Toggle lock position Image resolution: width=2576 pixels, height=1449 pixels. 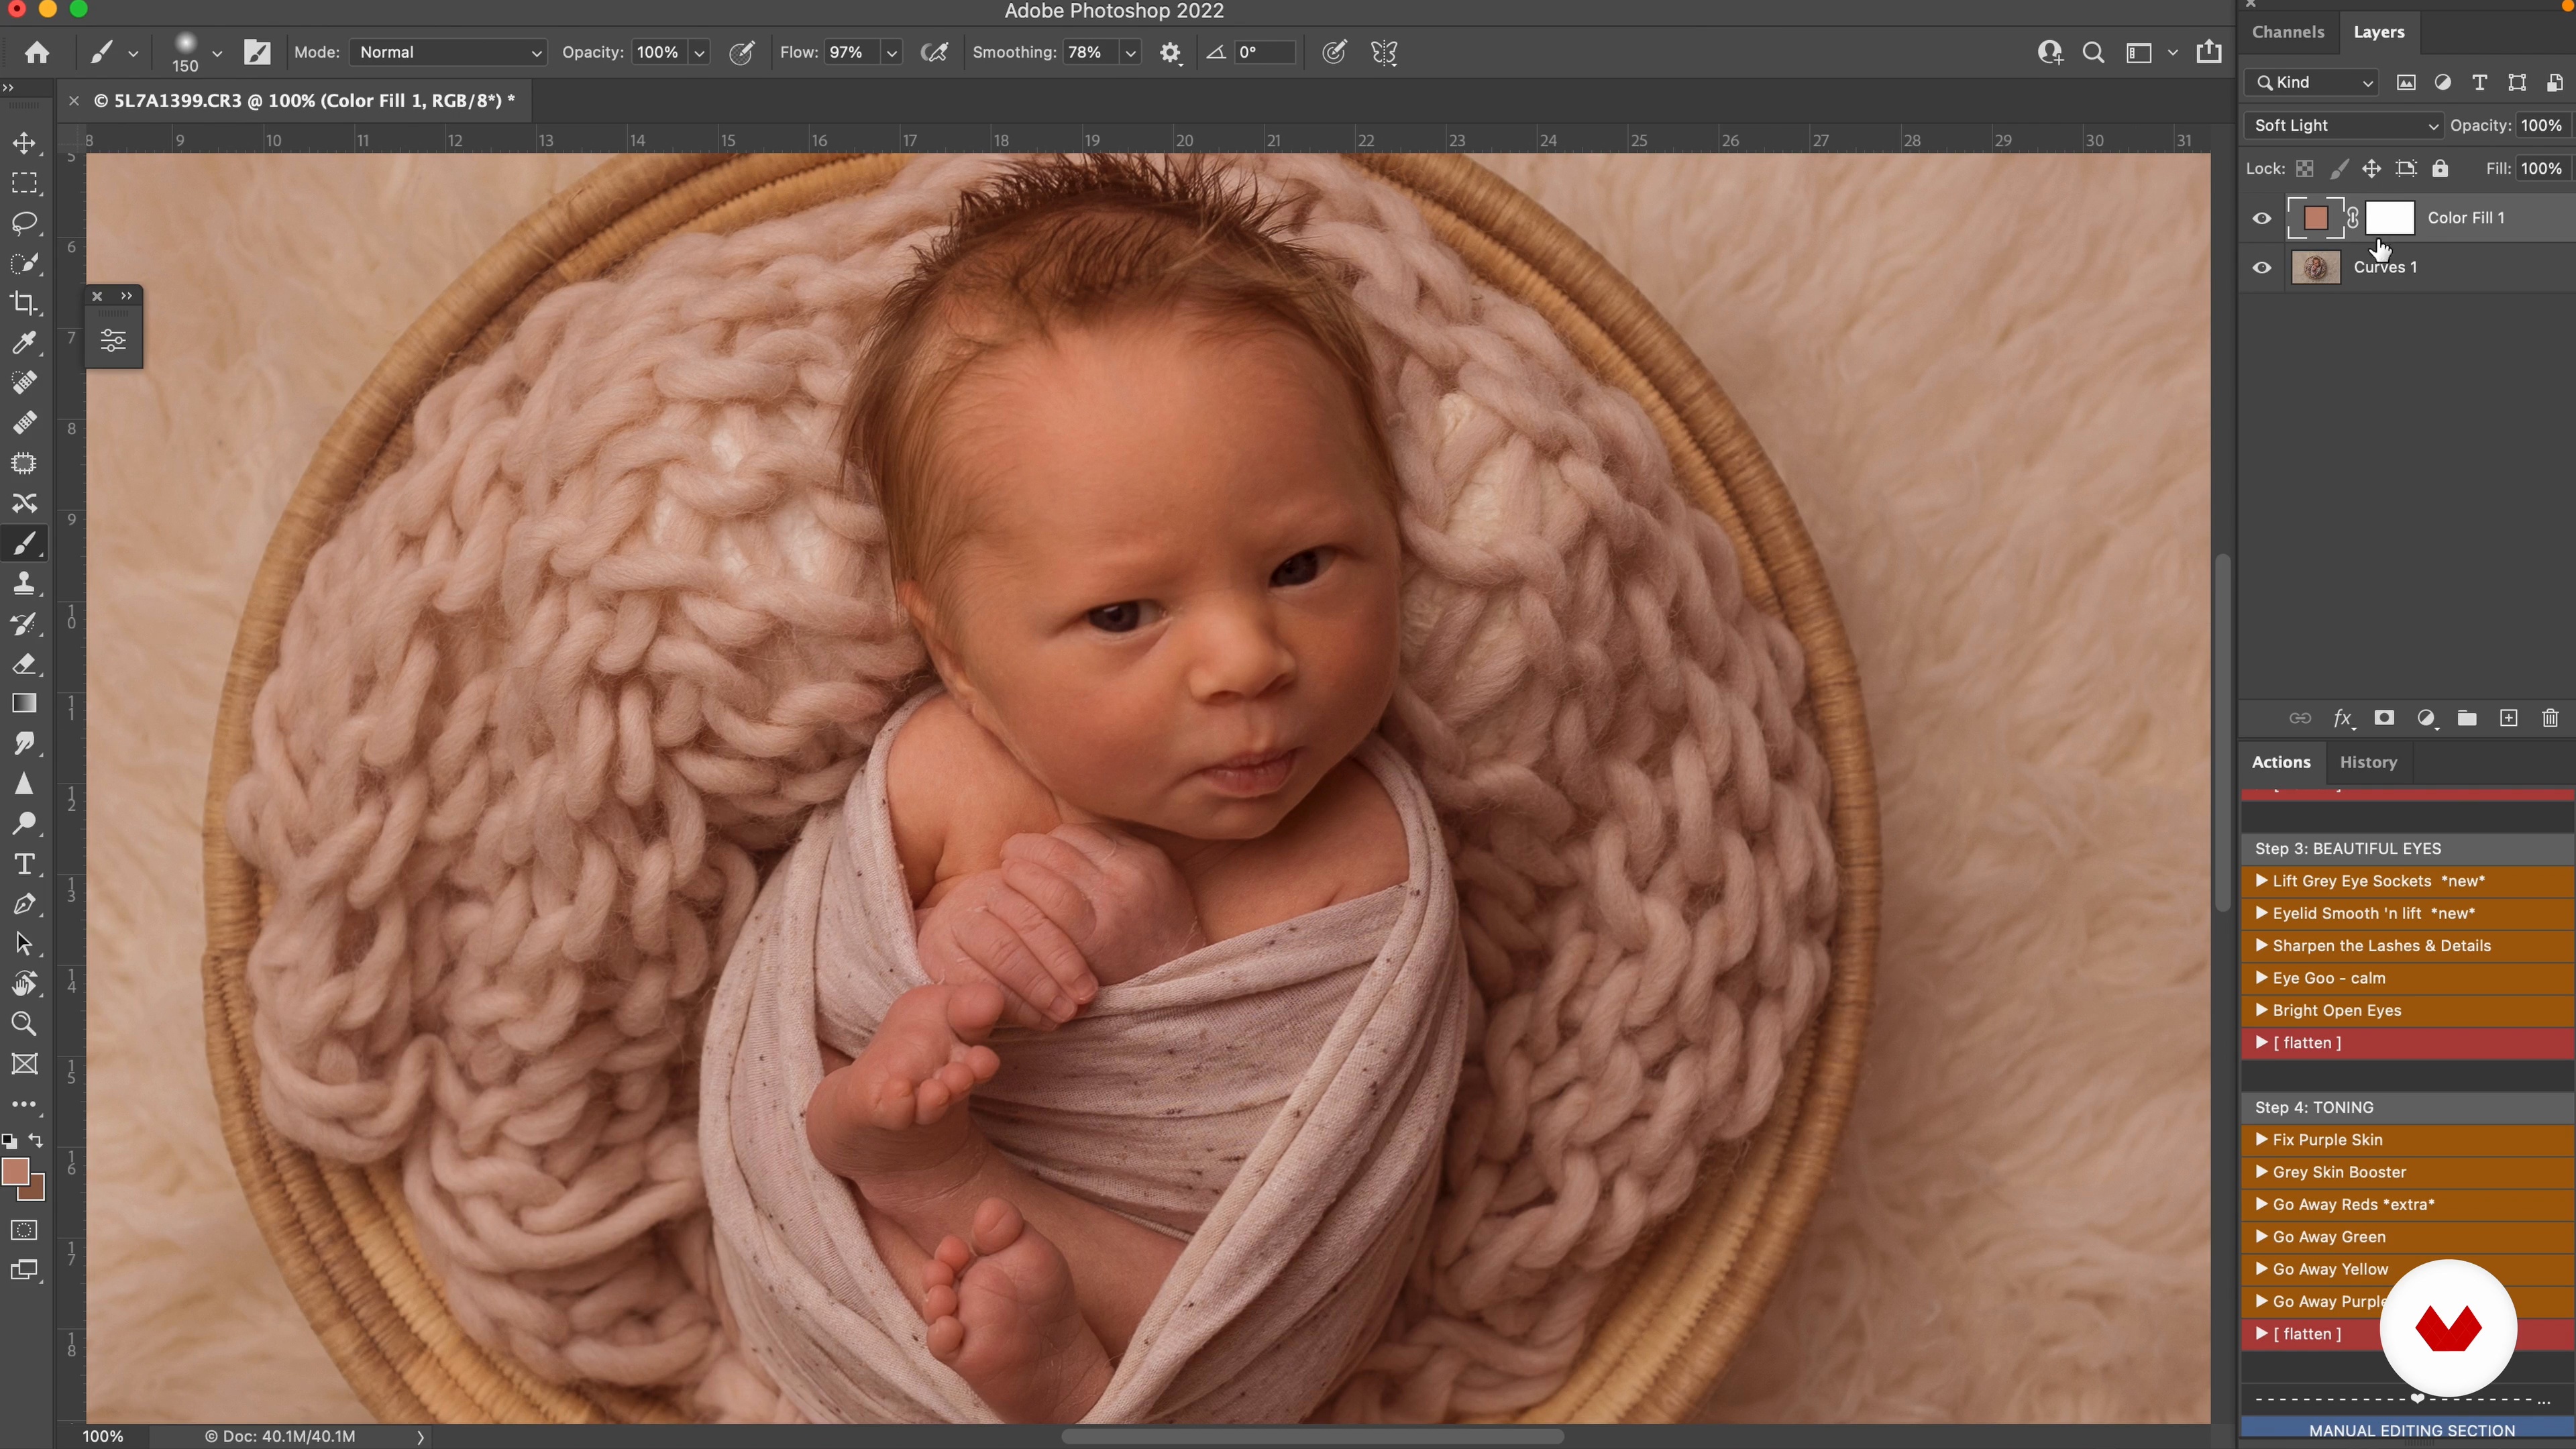click(x=2371, y=169)
